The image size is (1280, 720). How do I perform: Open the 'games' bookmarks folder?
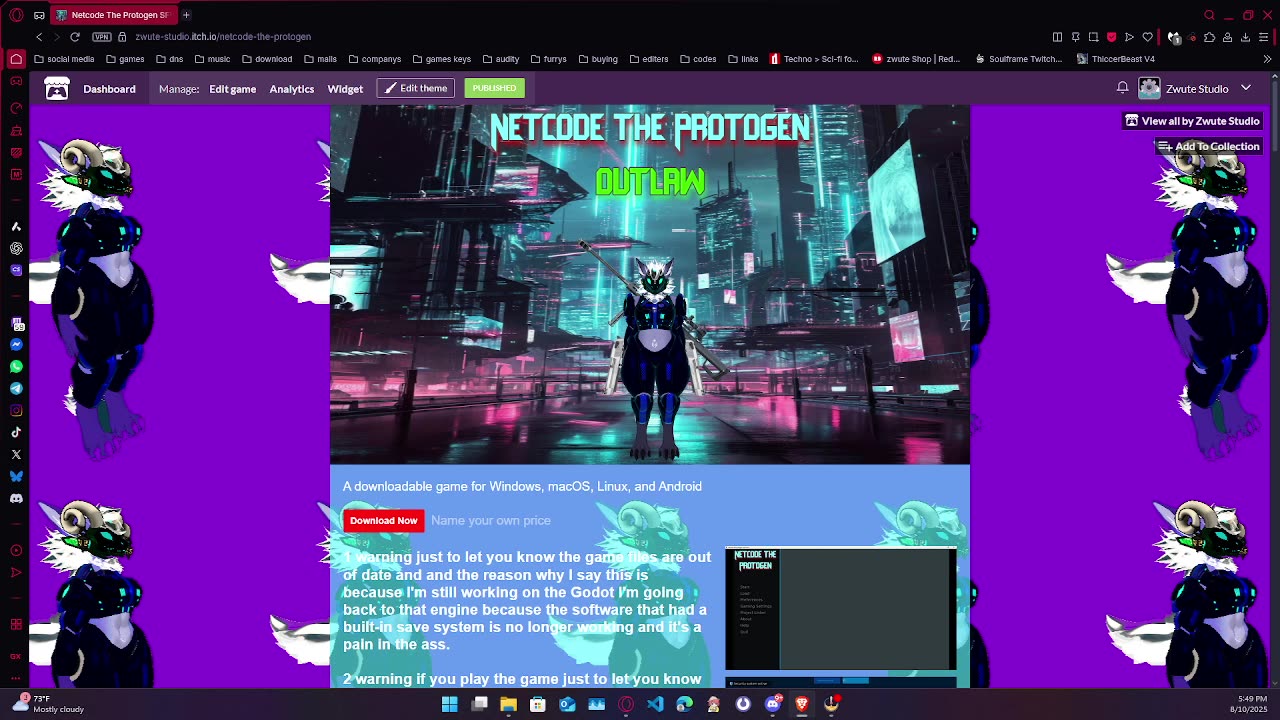pyautogui.click(x=125, y=59)
